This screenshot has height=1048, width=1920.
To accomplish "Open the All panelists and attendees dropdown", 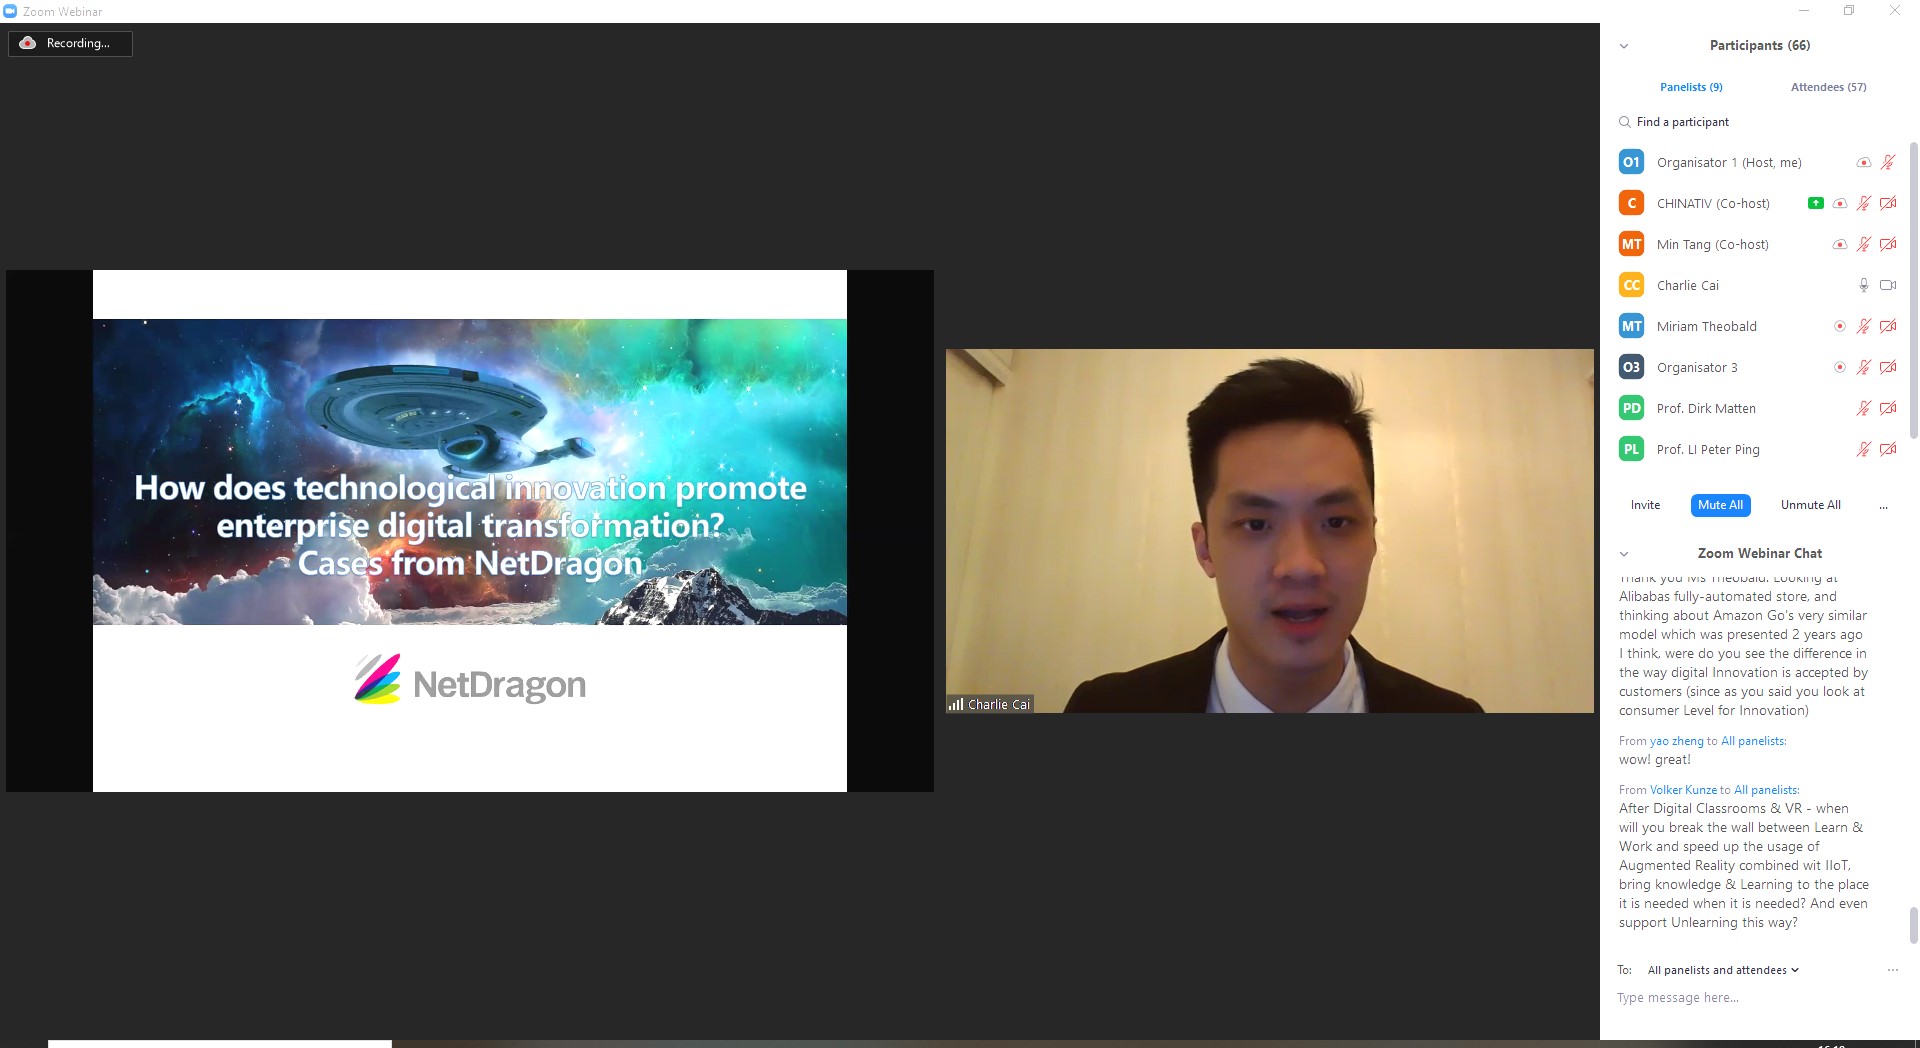I will tap(1723, 970).
